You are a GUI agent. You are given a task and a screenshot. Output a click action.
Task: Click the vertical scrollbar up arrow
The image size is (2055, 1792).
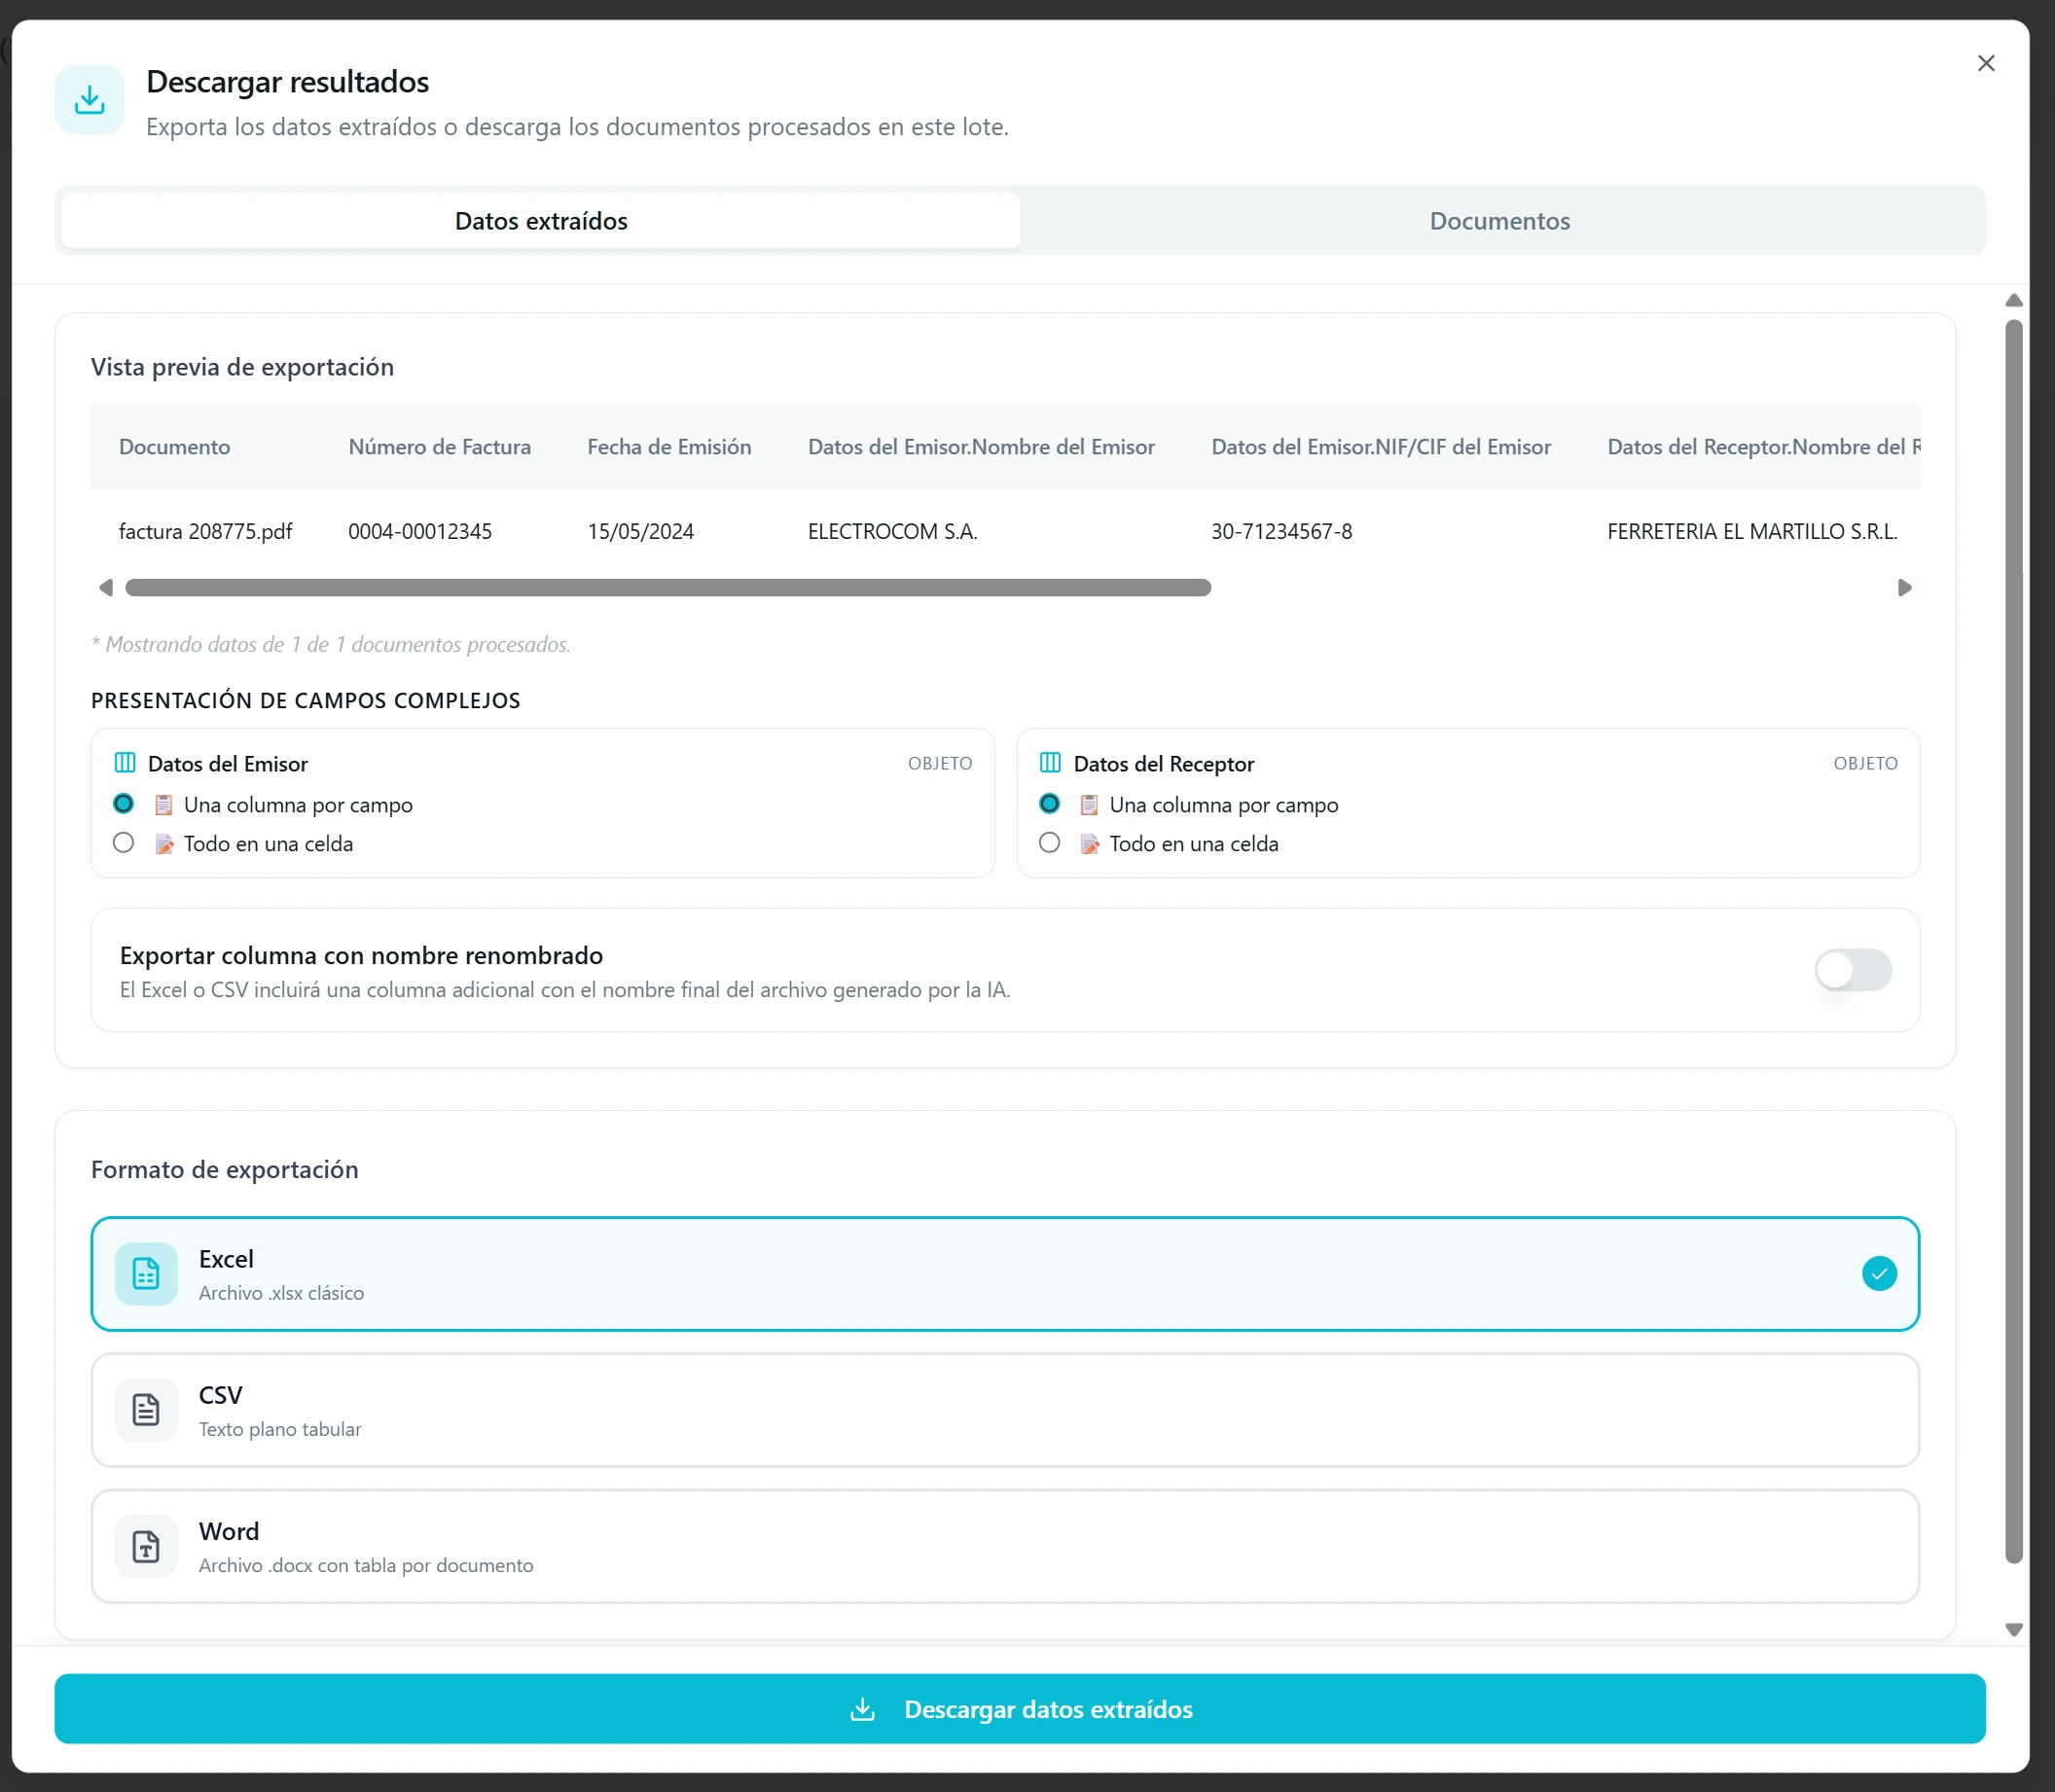pos(2014,301)
